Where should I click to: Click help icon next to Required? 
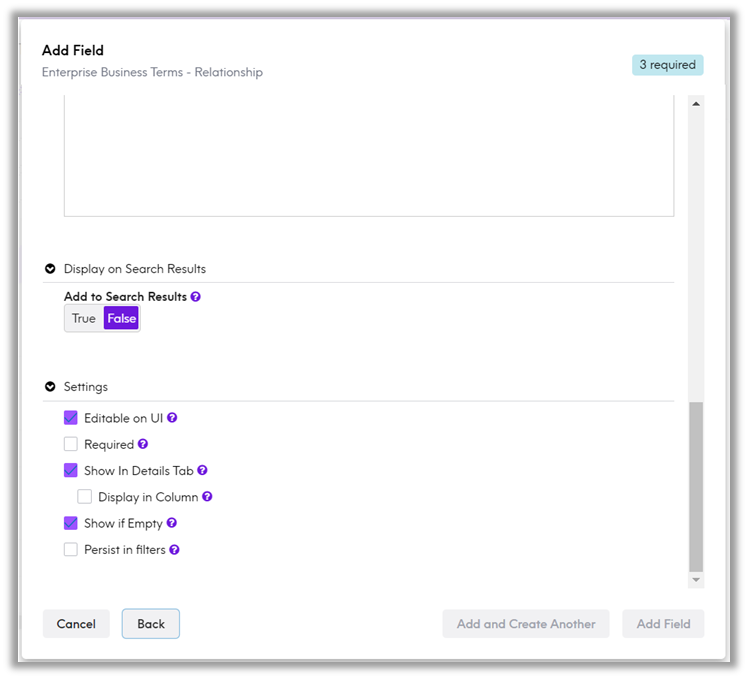tap(143, 444)
